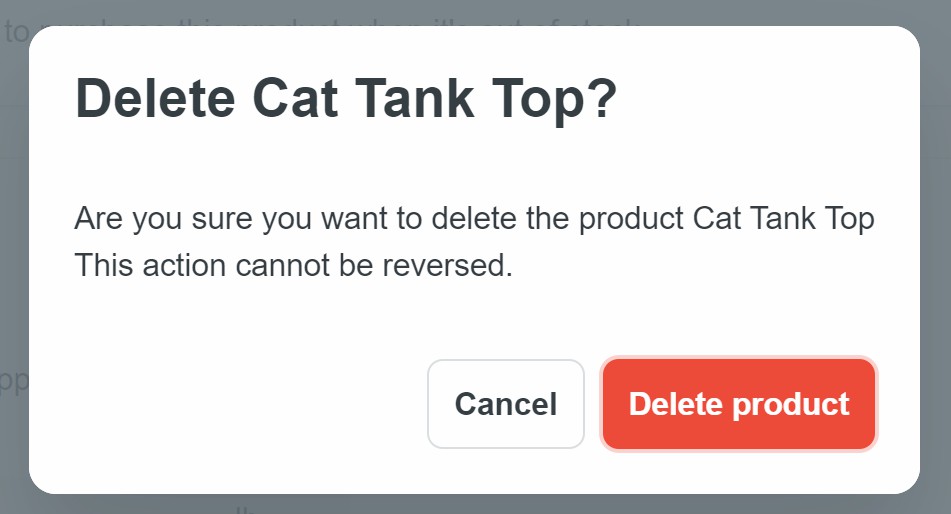Confirm with the red Delete product button
Viewport: 951px width, 514px height.
click(739, 404)
